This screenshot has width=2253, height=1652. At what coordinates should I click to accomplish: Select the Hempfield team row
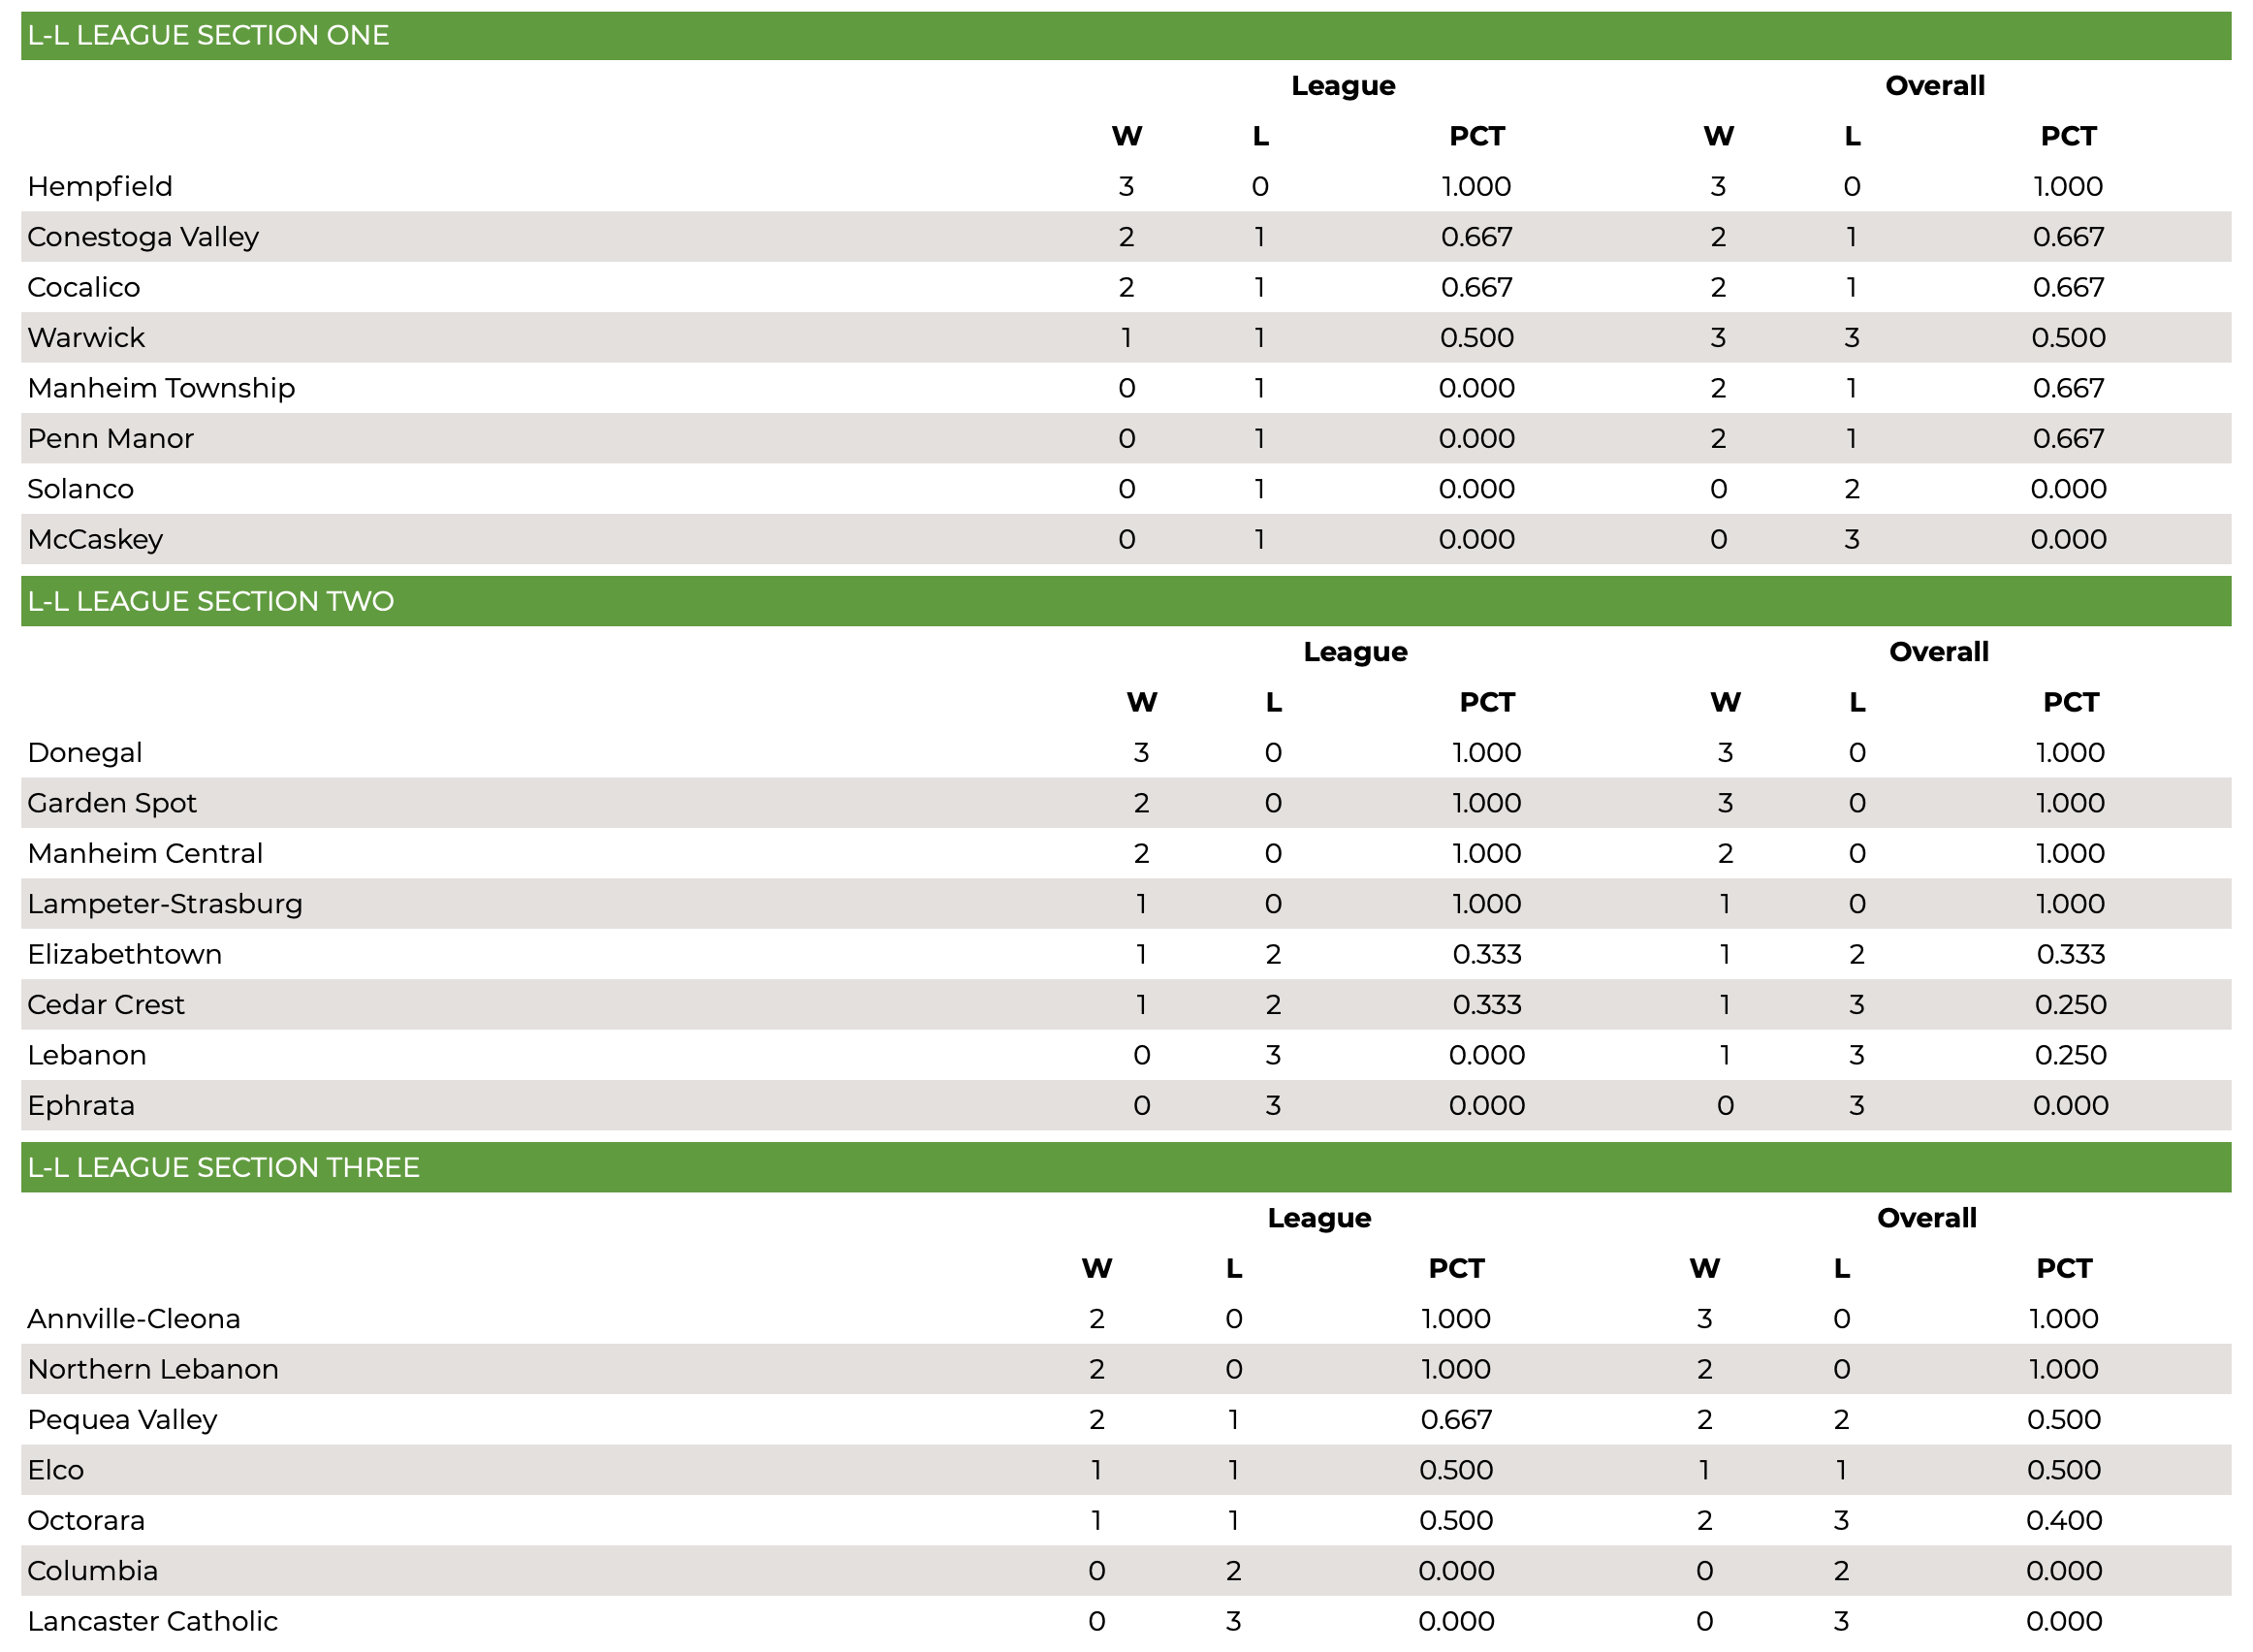click(1126, 186)
